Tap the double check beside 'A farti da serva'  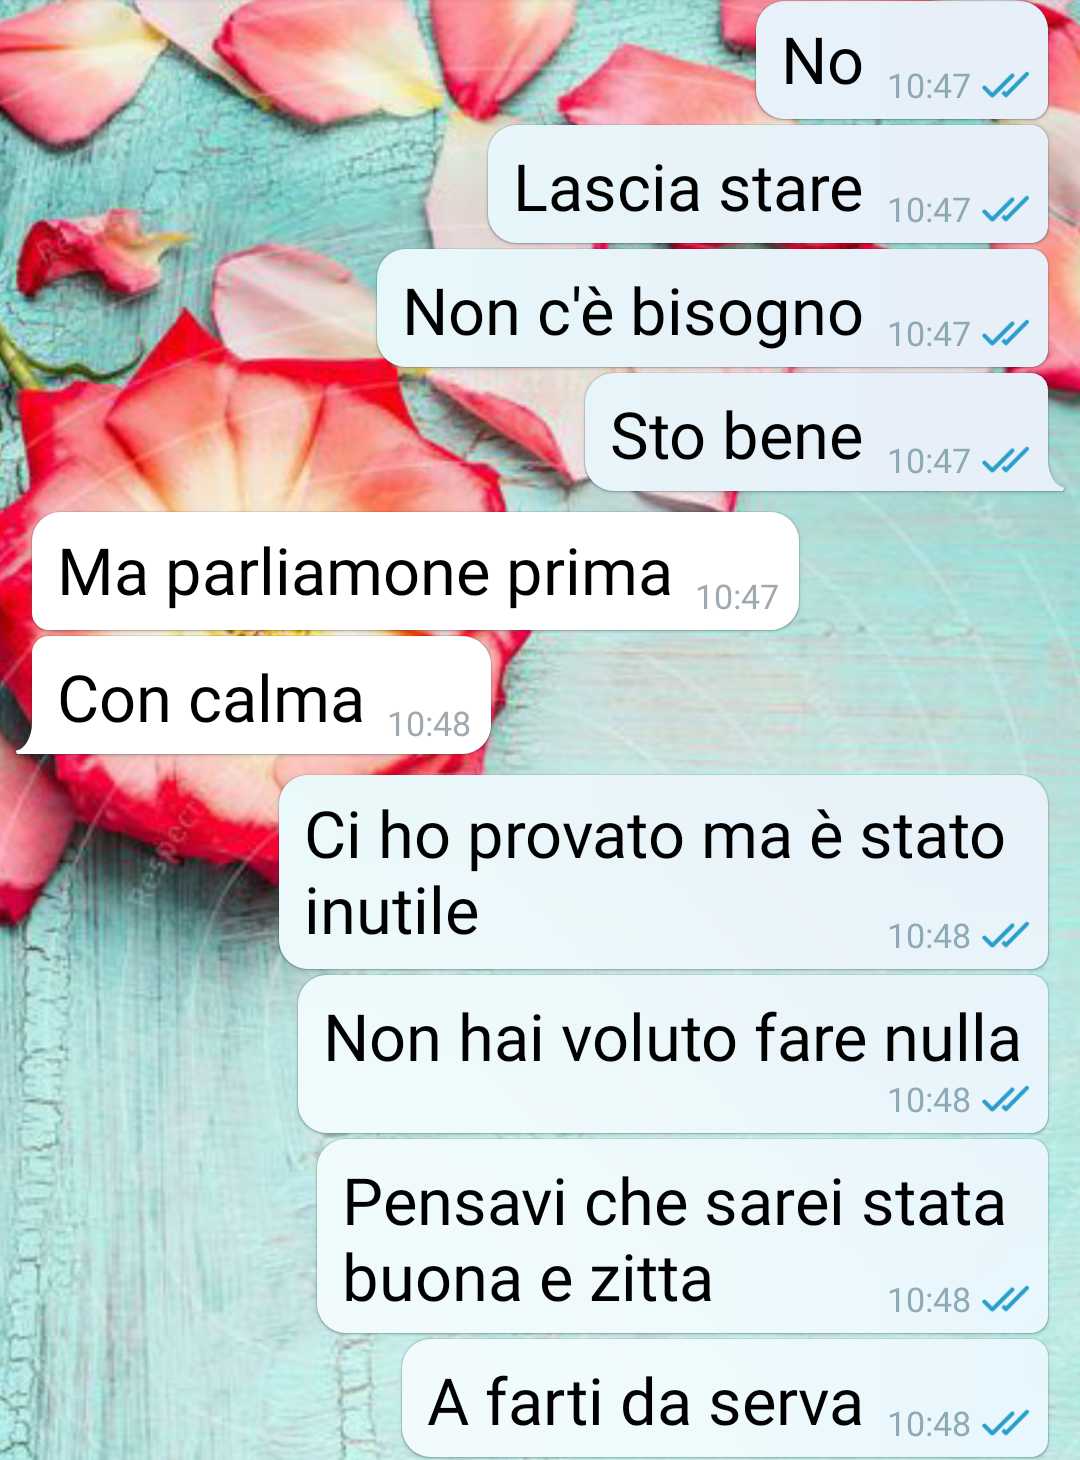click(x=1005, y=1424)
